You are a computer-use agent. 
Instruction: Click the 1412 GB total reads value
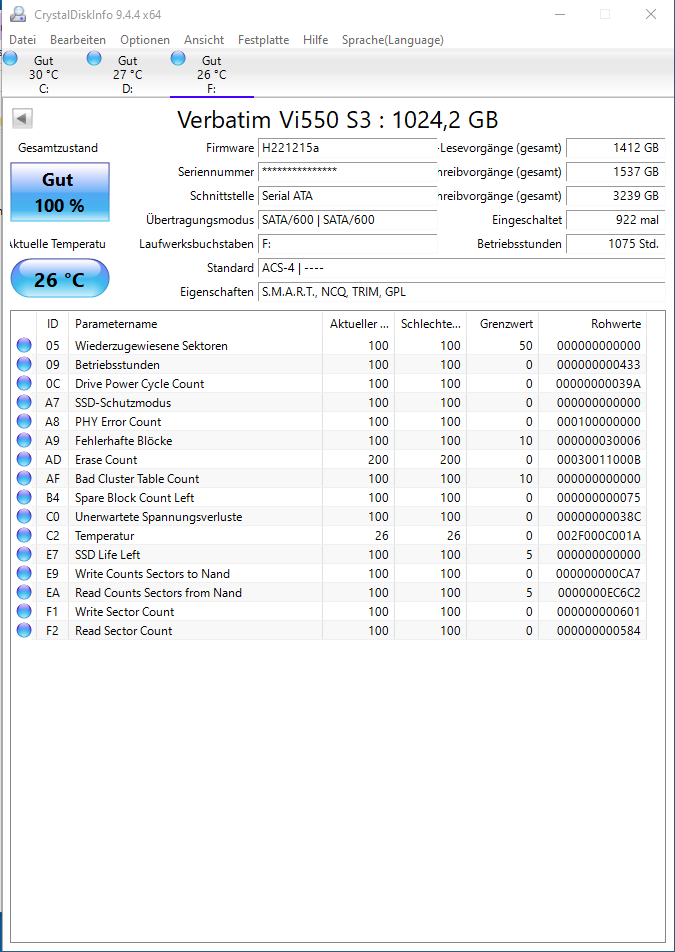[616, 148]
